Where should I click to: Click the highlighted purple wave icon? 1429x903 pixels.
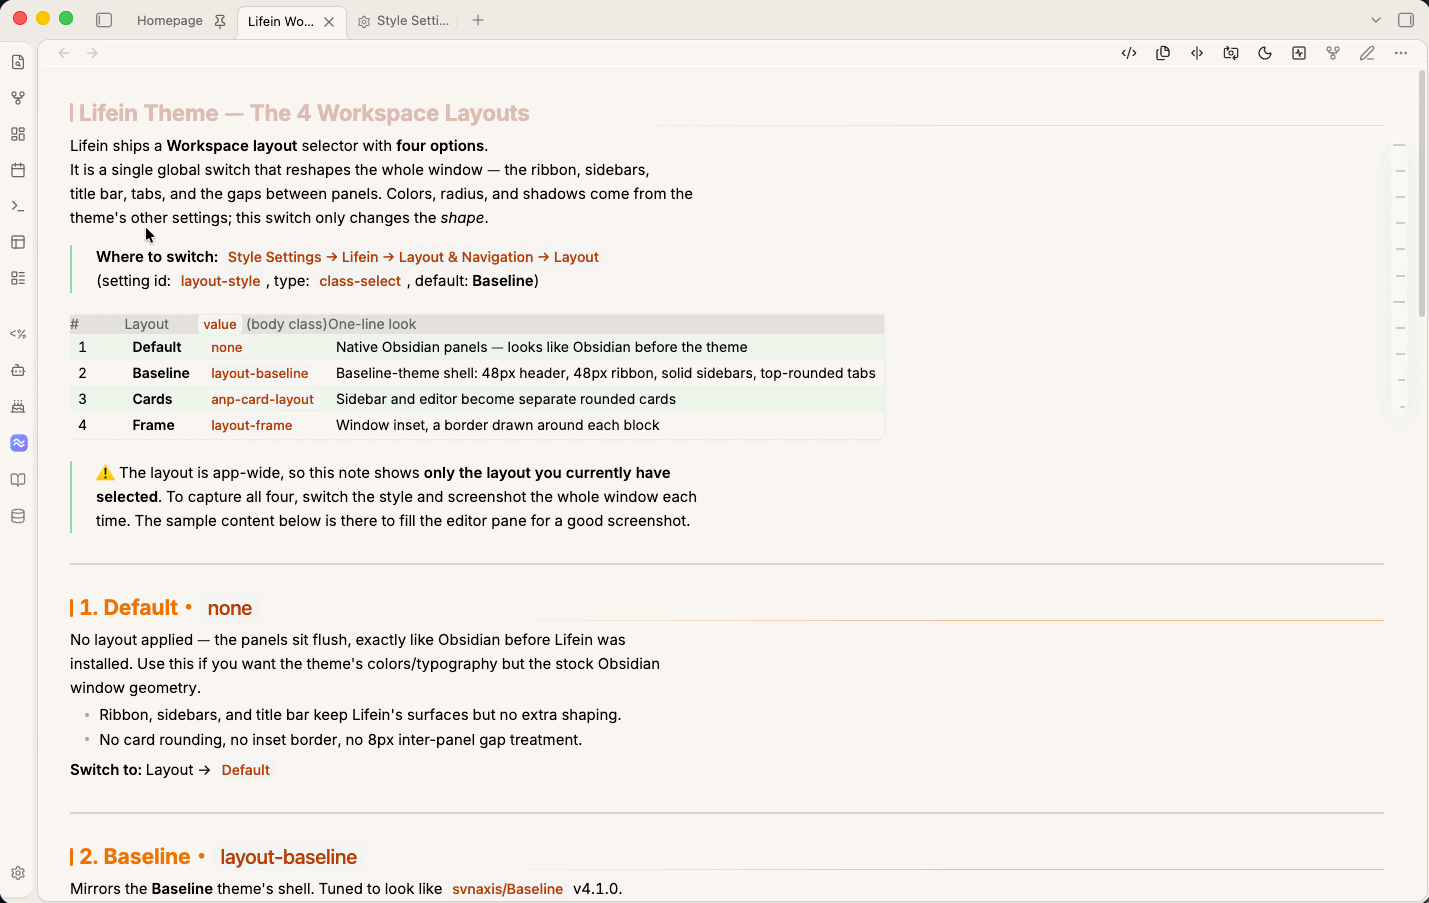(x=18, y=443)
